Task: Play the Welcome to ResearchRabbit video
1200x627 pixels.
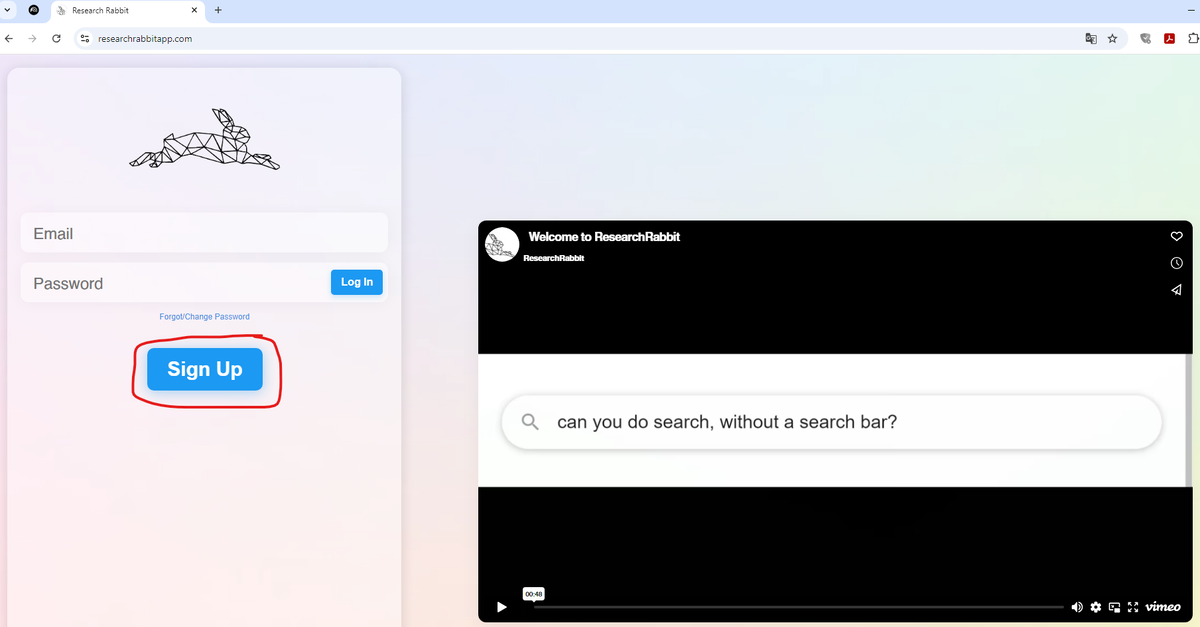Action: click(x=502, y=607)
